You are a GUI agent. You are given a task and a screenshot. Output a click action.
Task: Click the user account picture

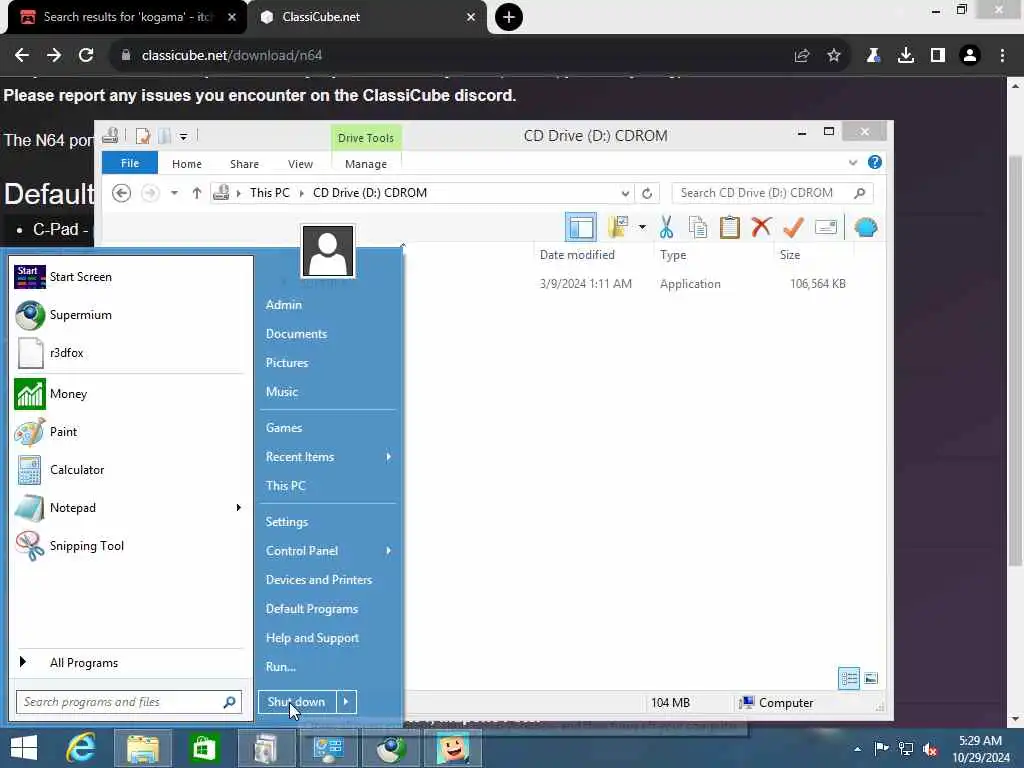(328, 251)
